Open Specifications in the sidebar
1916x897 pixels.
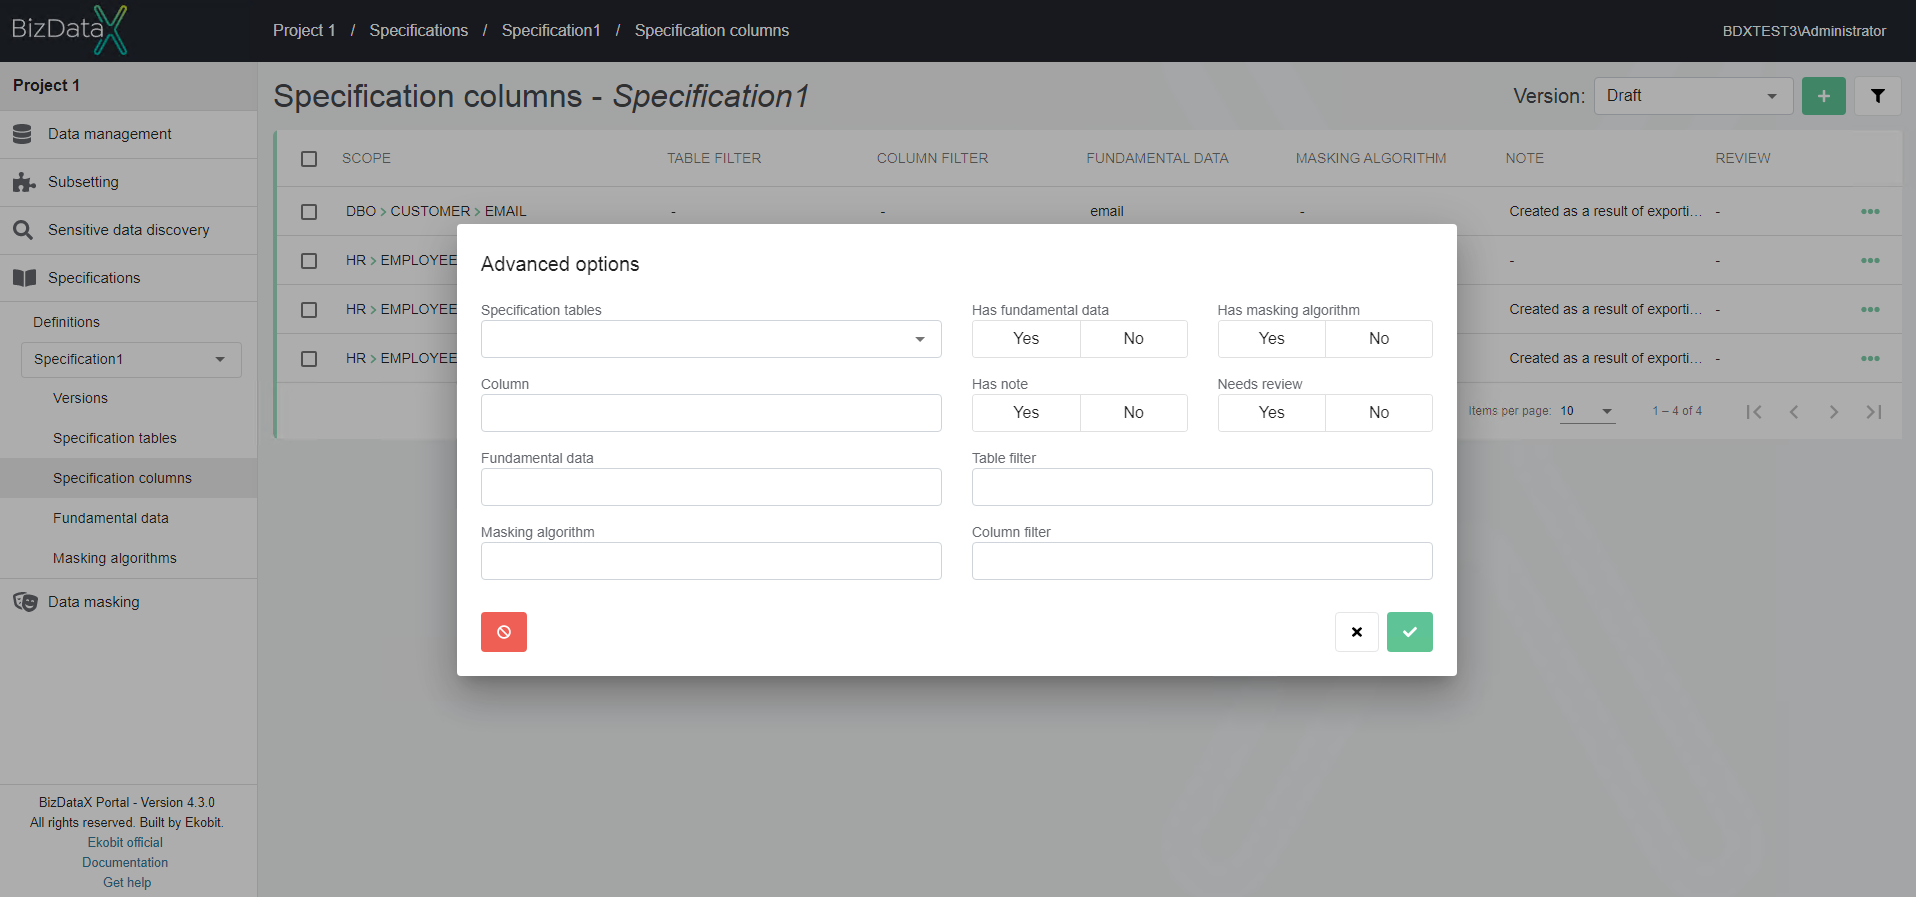click(x=128, y=278)
